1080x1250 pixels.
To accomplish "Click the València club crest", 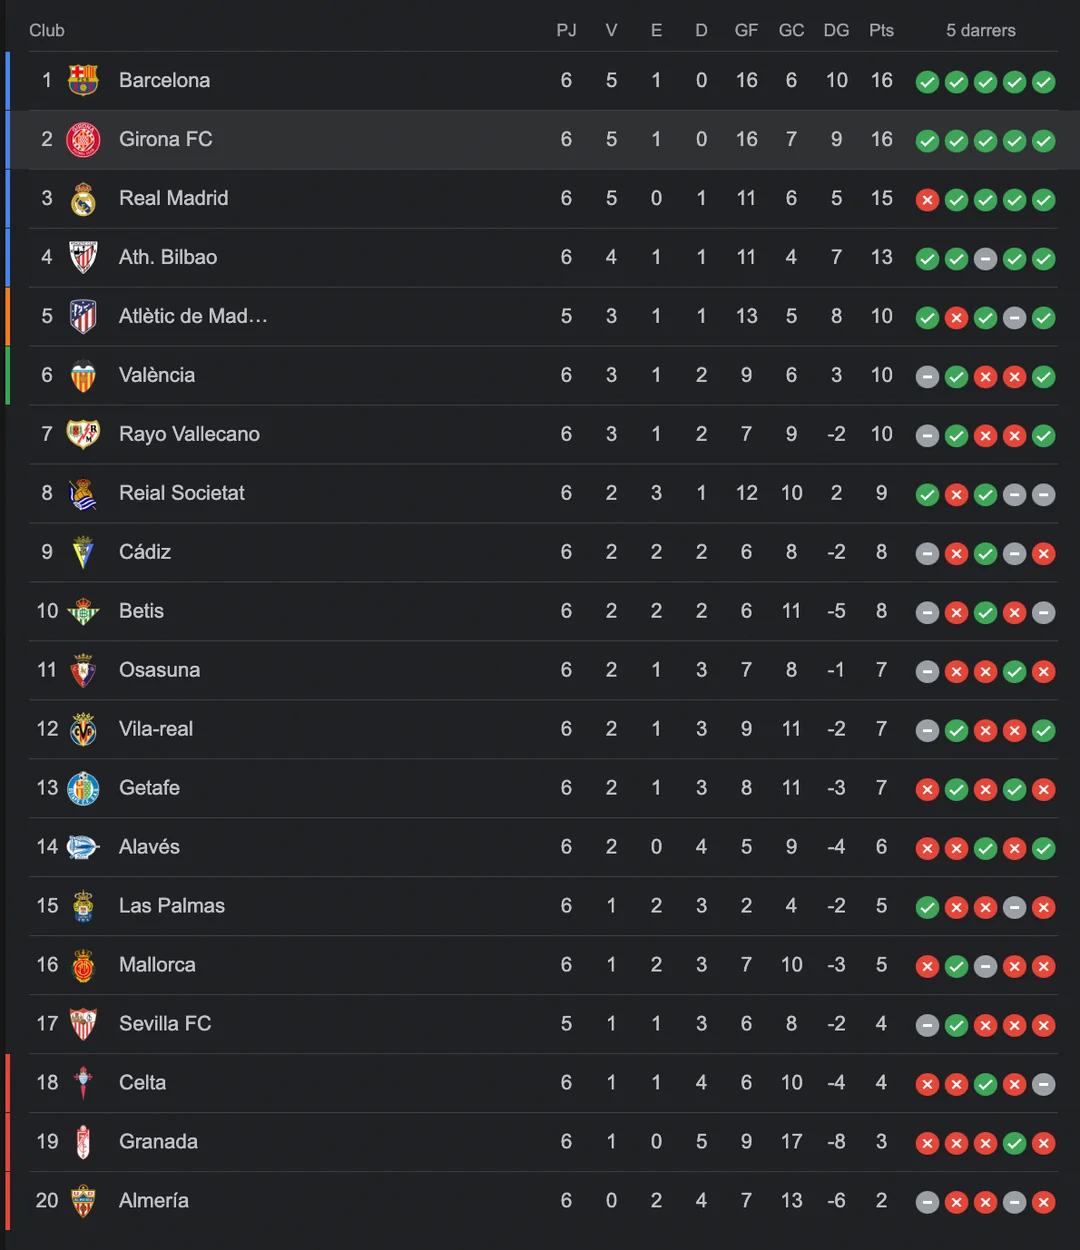I will click(83, 376).
